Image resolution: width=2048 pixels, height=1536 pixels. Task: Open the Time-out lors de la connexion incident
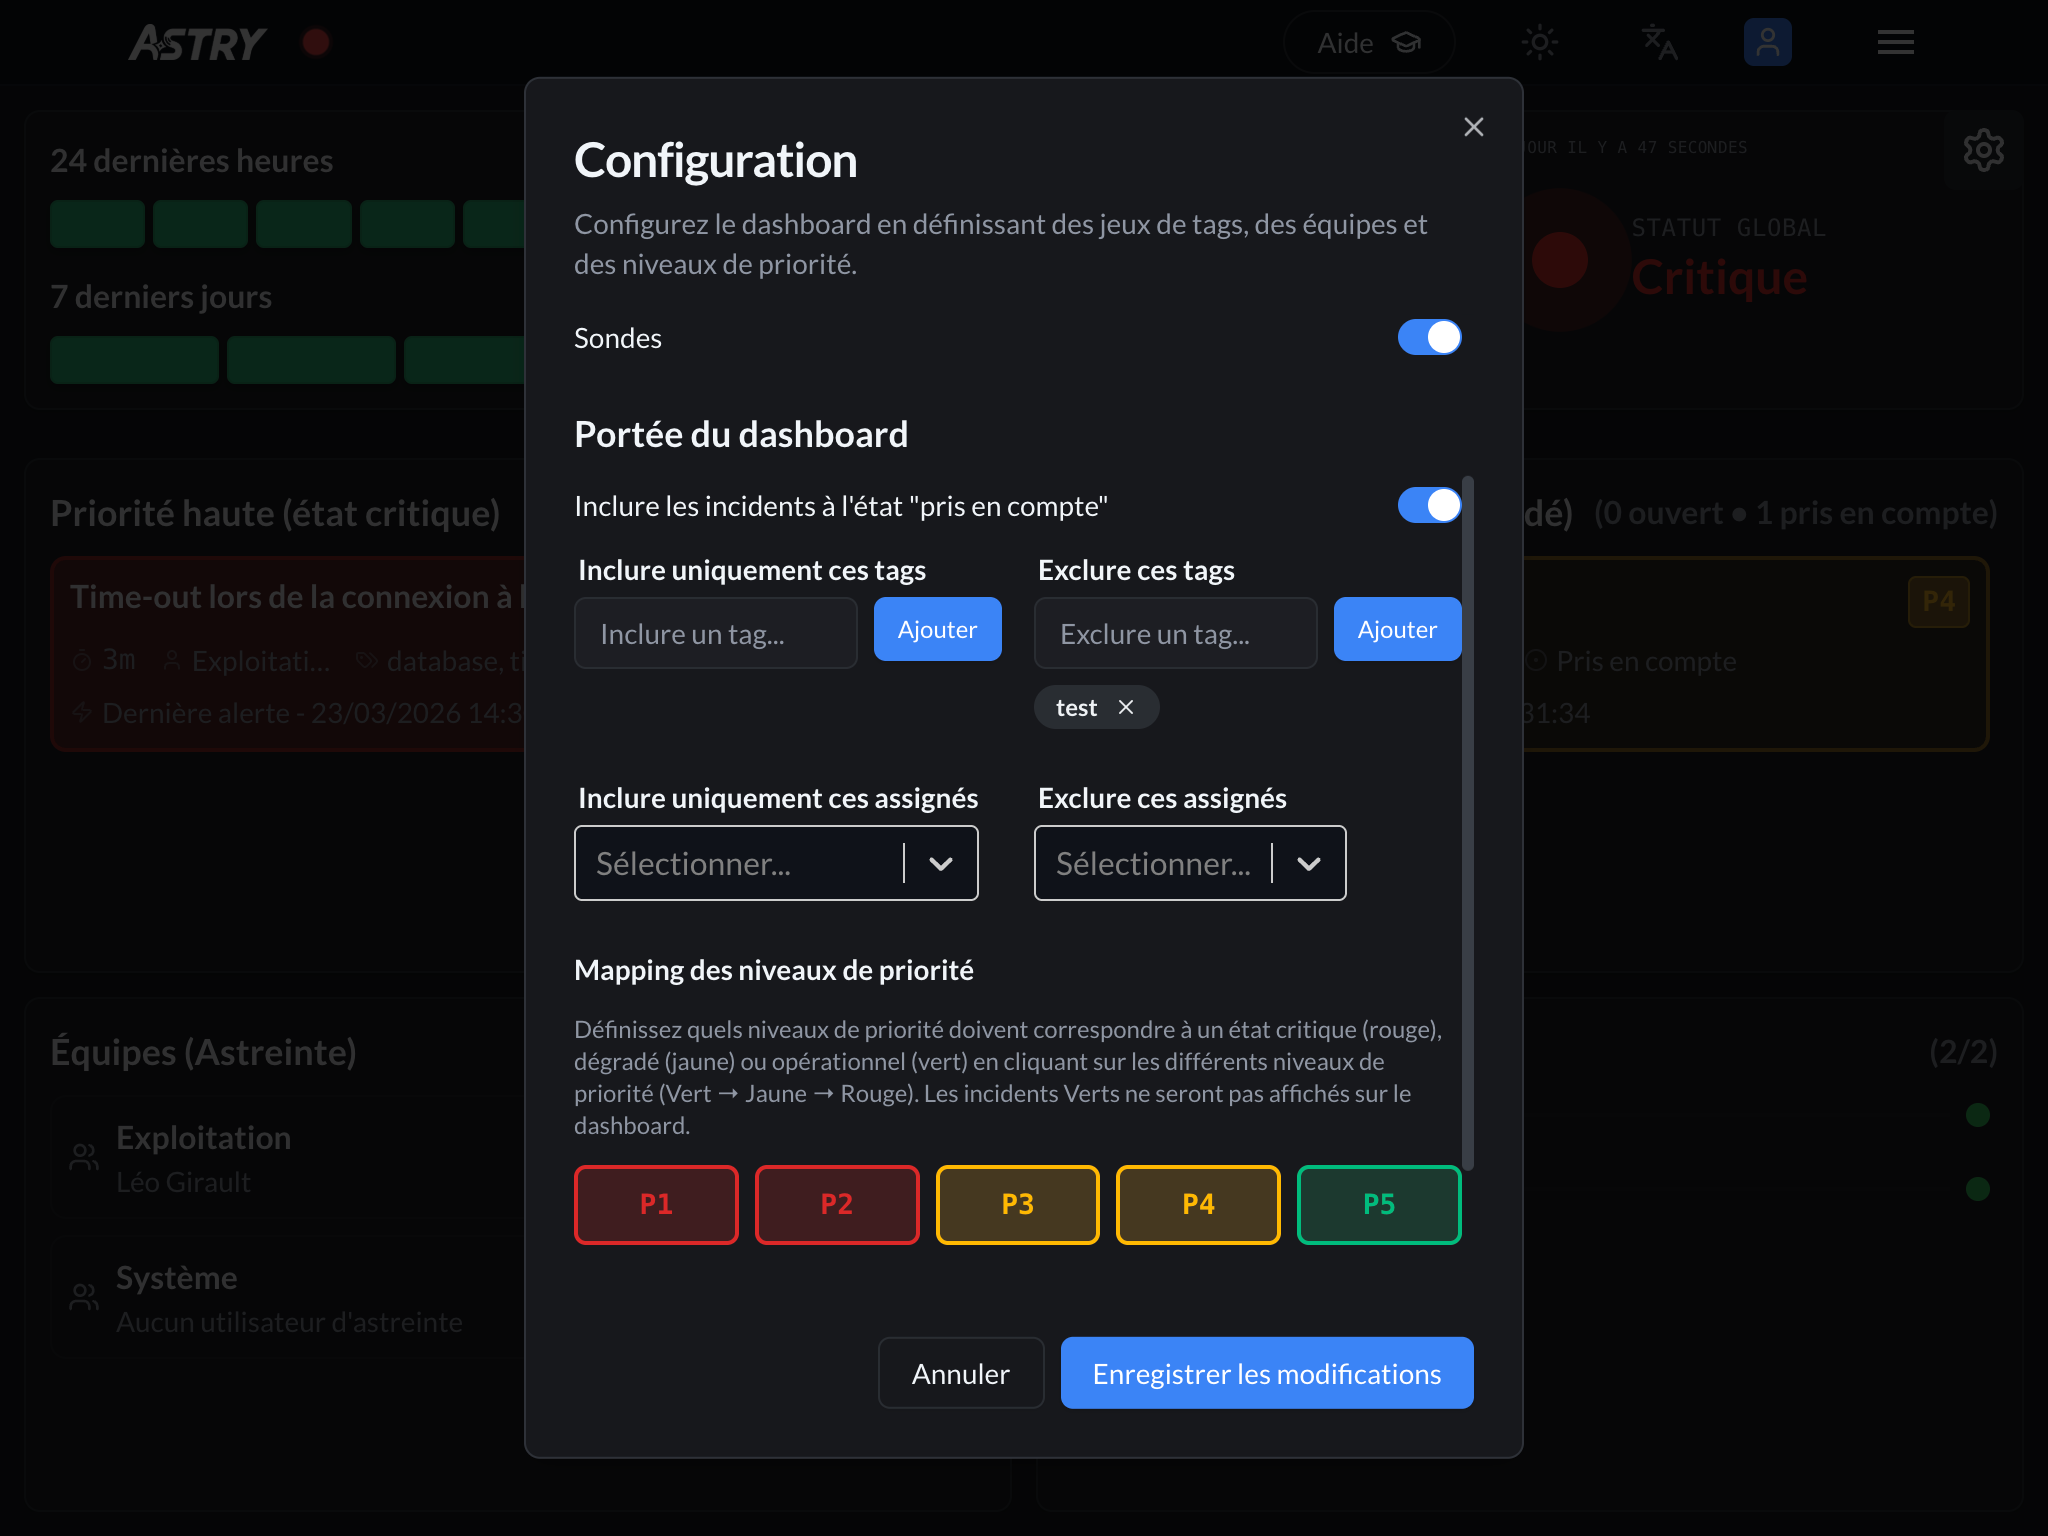290,653
